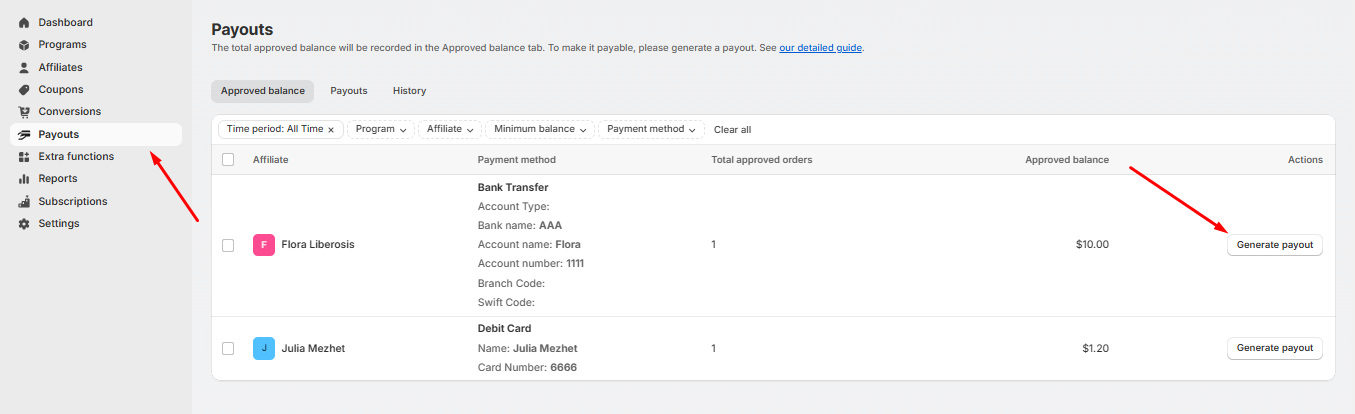Click the Coupons tag icon
Viewport: 1355px width, 414px height.
(24, 90)
